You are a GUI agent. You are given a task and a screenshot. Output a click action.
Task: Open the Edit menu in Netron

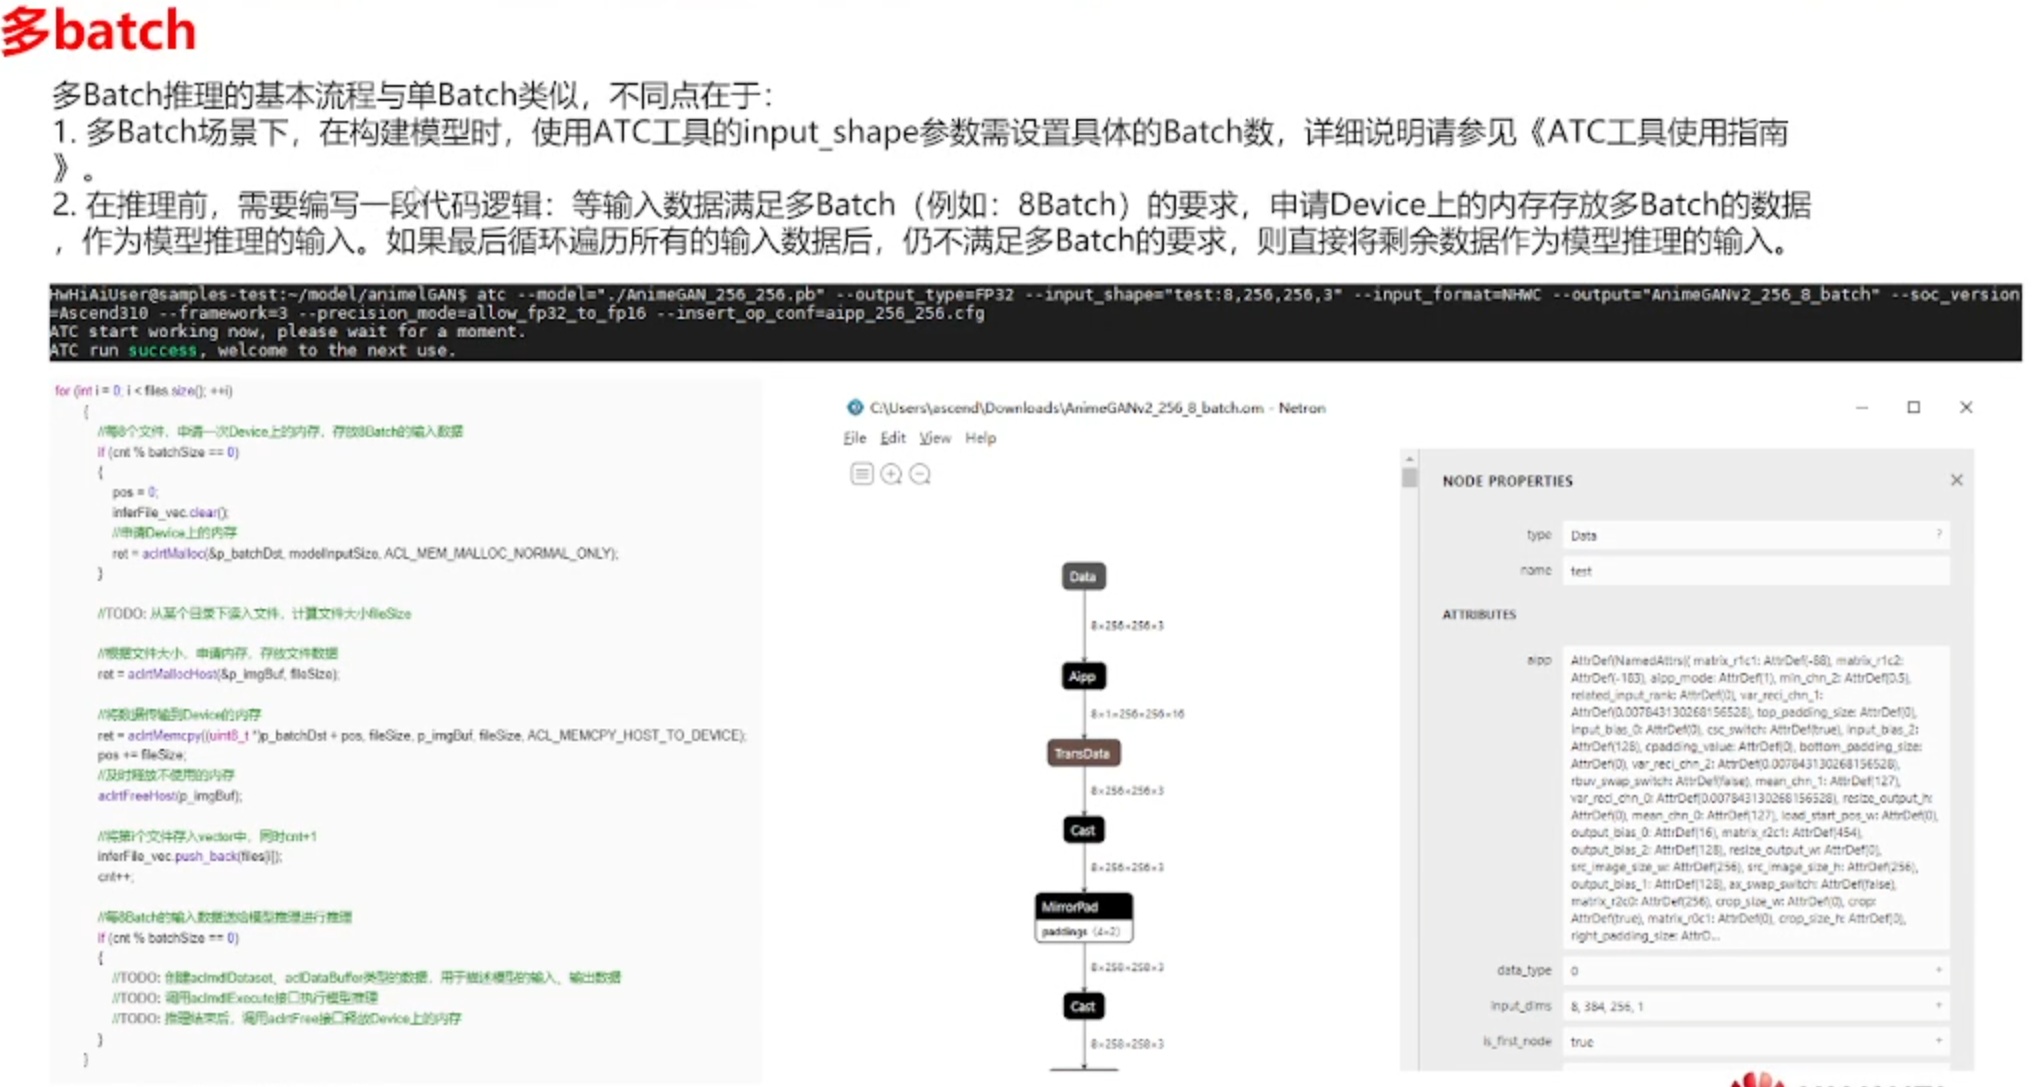(892, 438)
